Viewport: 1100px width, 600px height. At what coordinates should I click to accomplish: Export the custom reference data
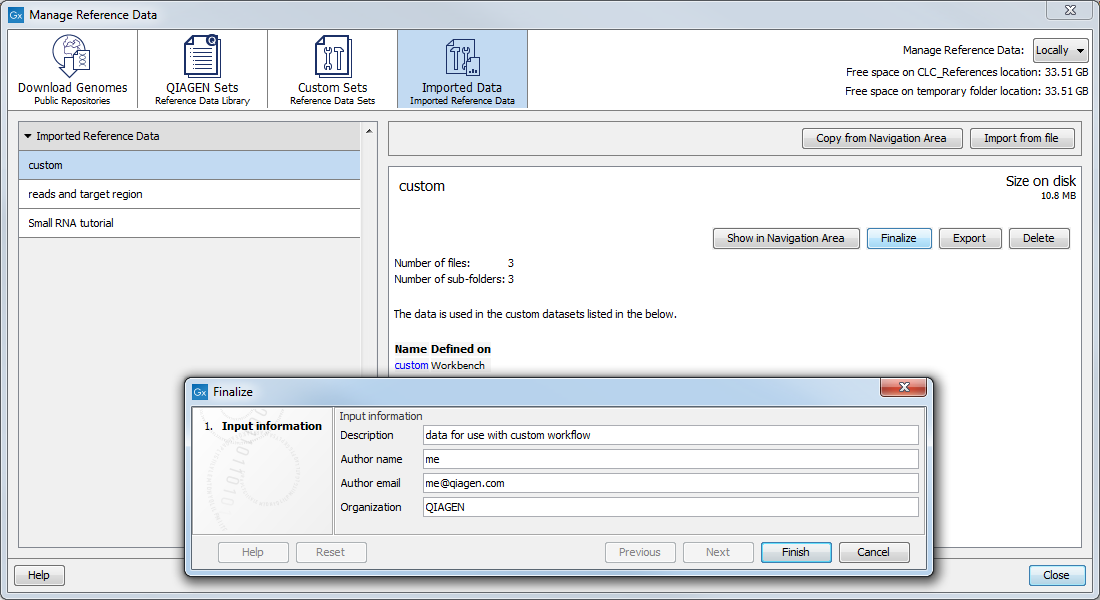tap(968, 238)
